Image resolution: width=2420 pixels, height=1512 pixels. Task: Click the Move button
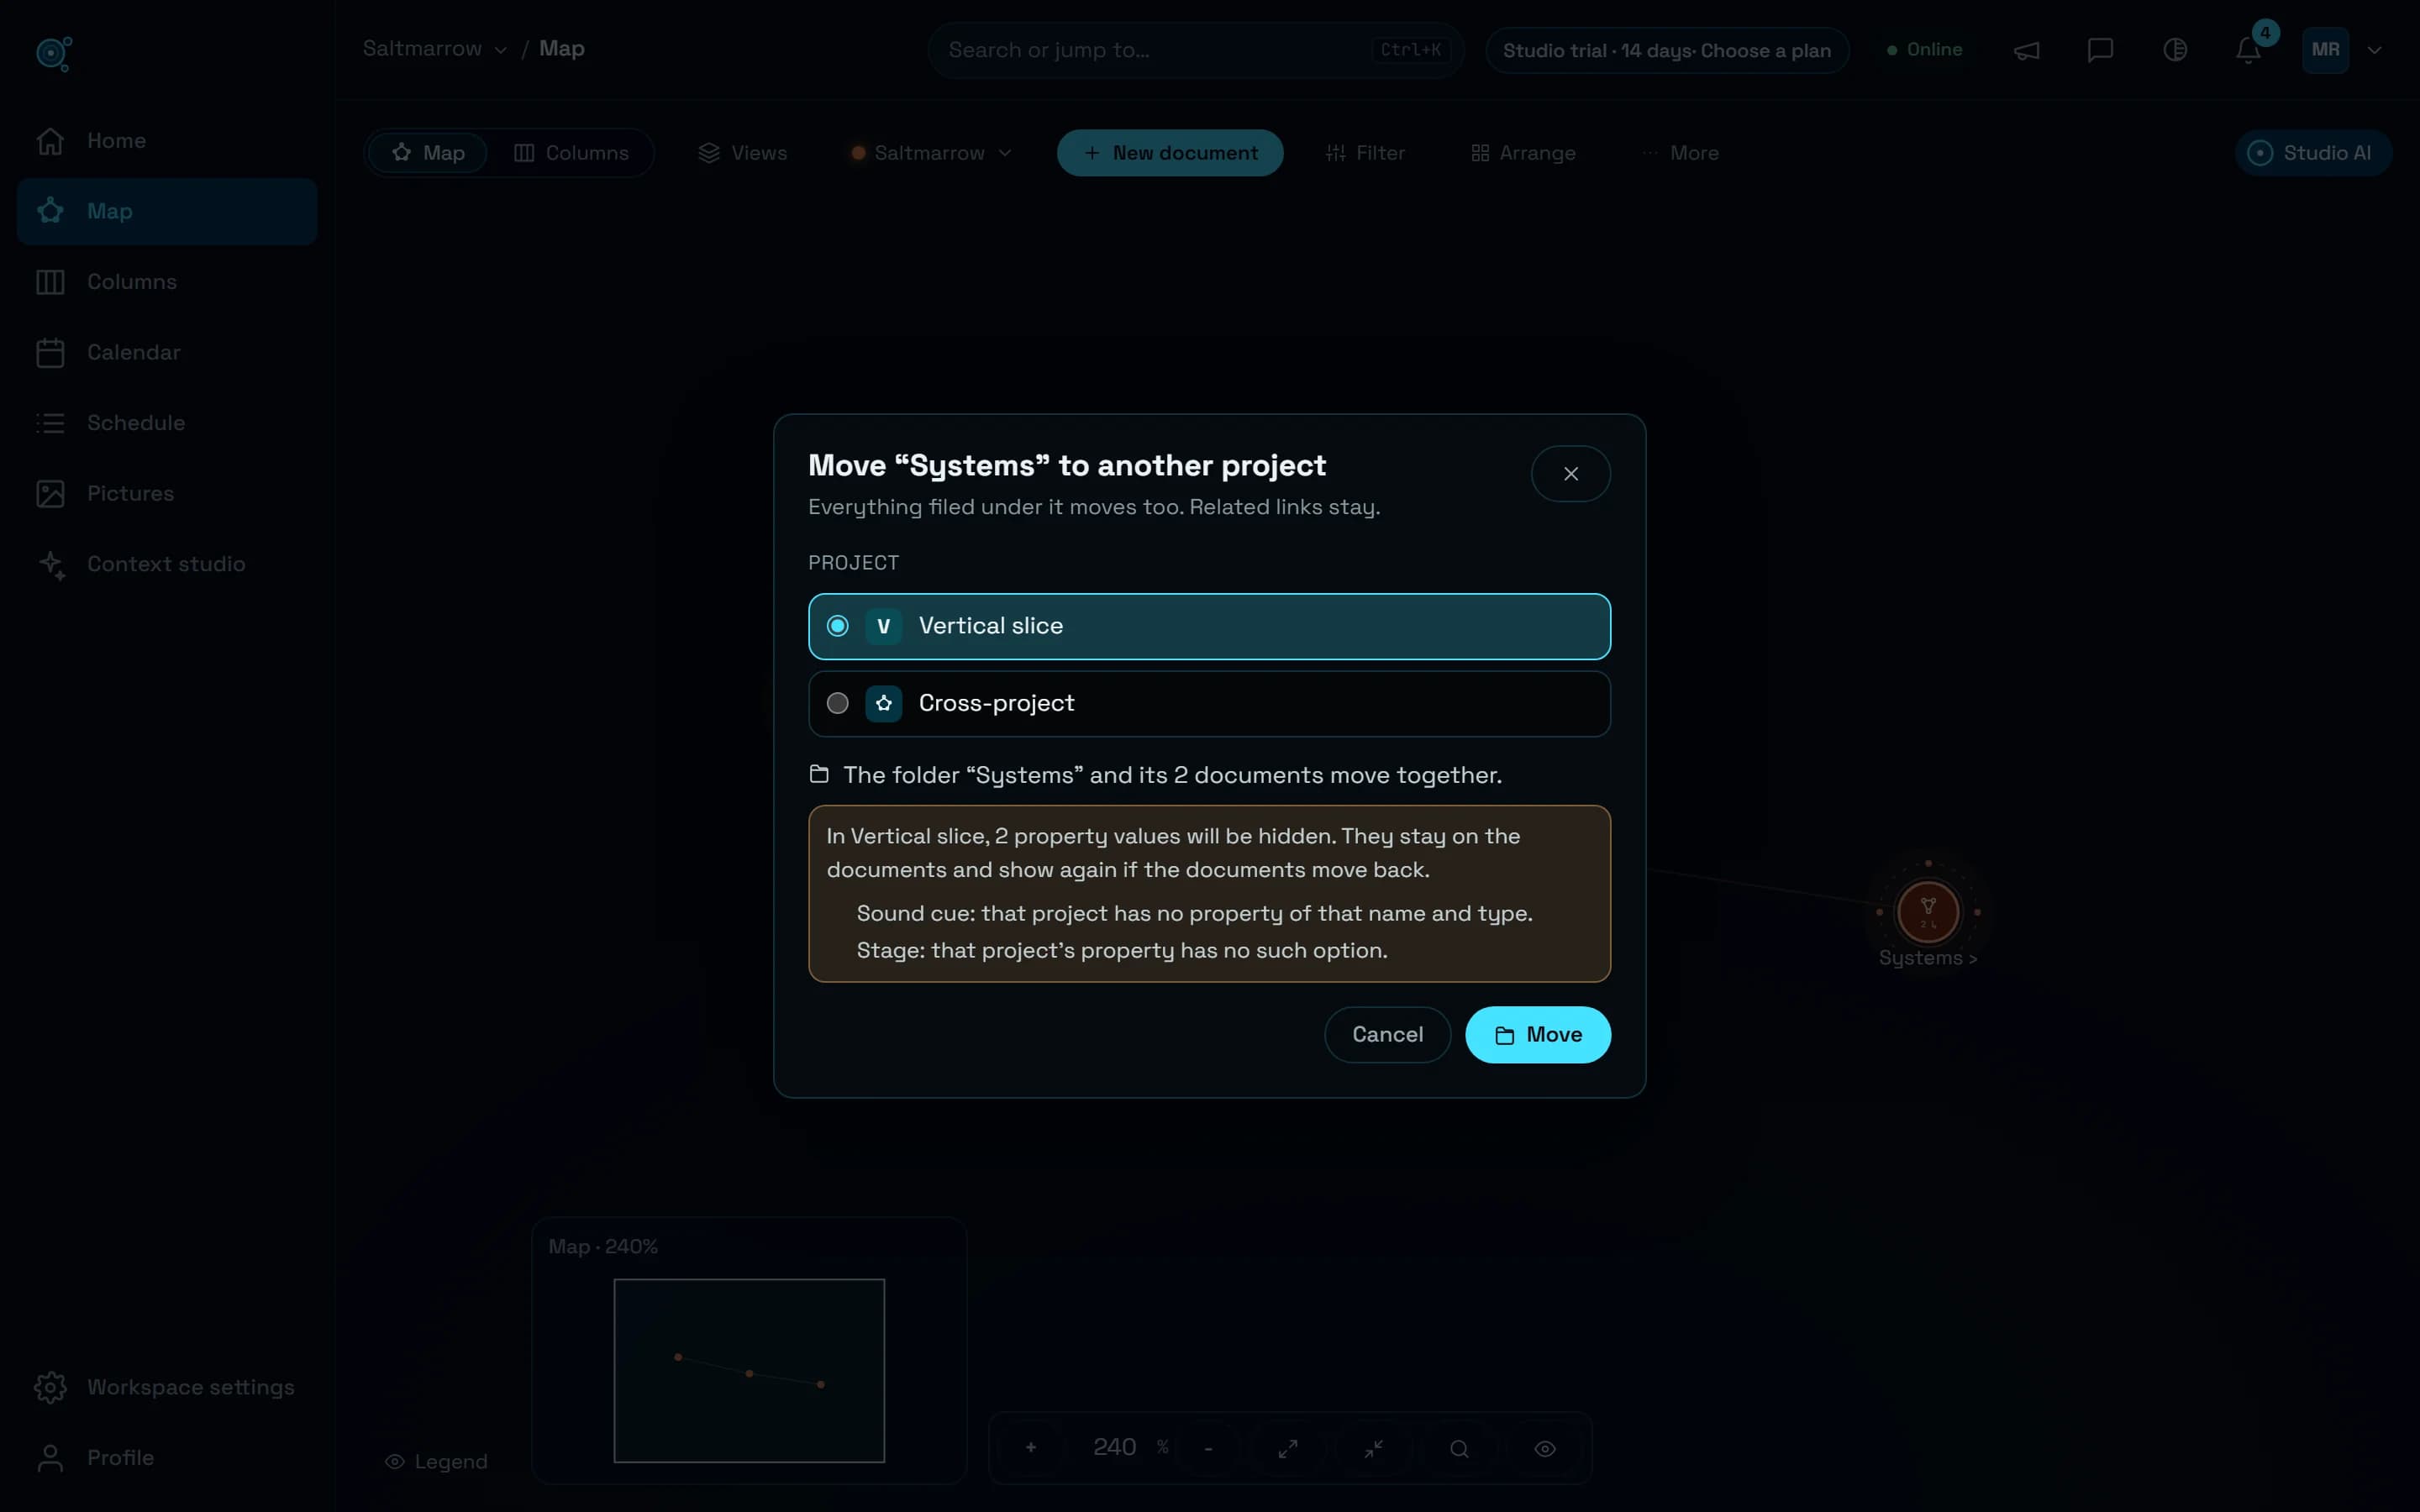tap(1538, 1035)
